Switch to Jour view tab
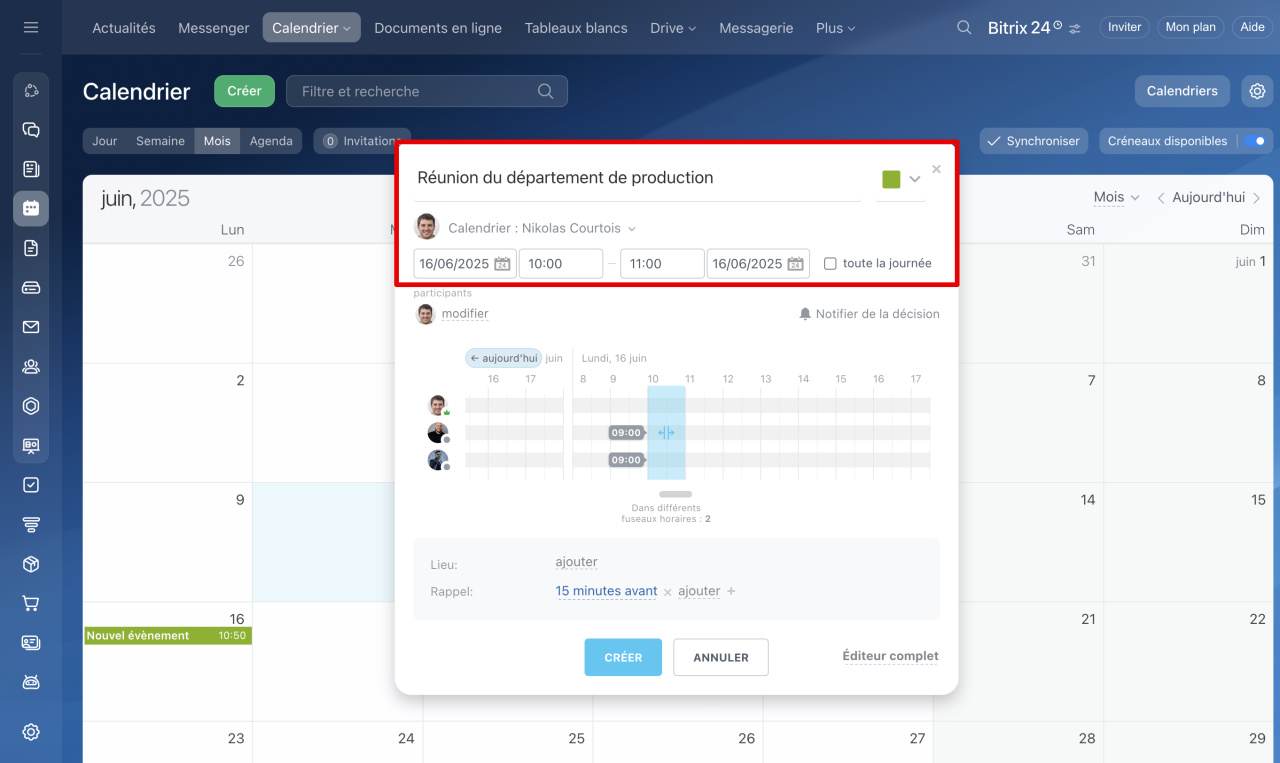Image resolution: width=1280 pixels, height=763 pixels. point(105,141)
